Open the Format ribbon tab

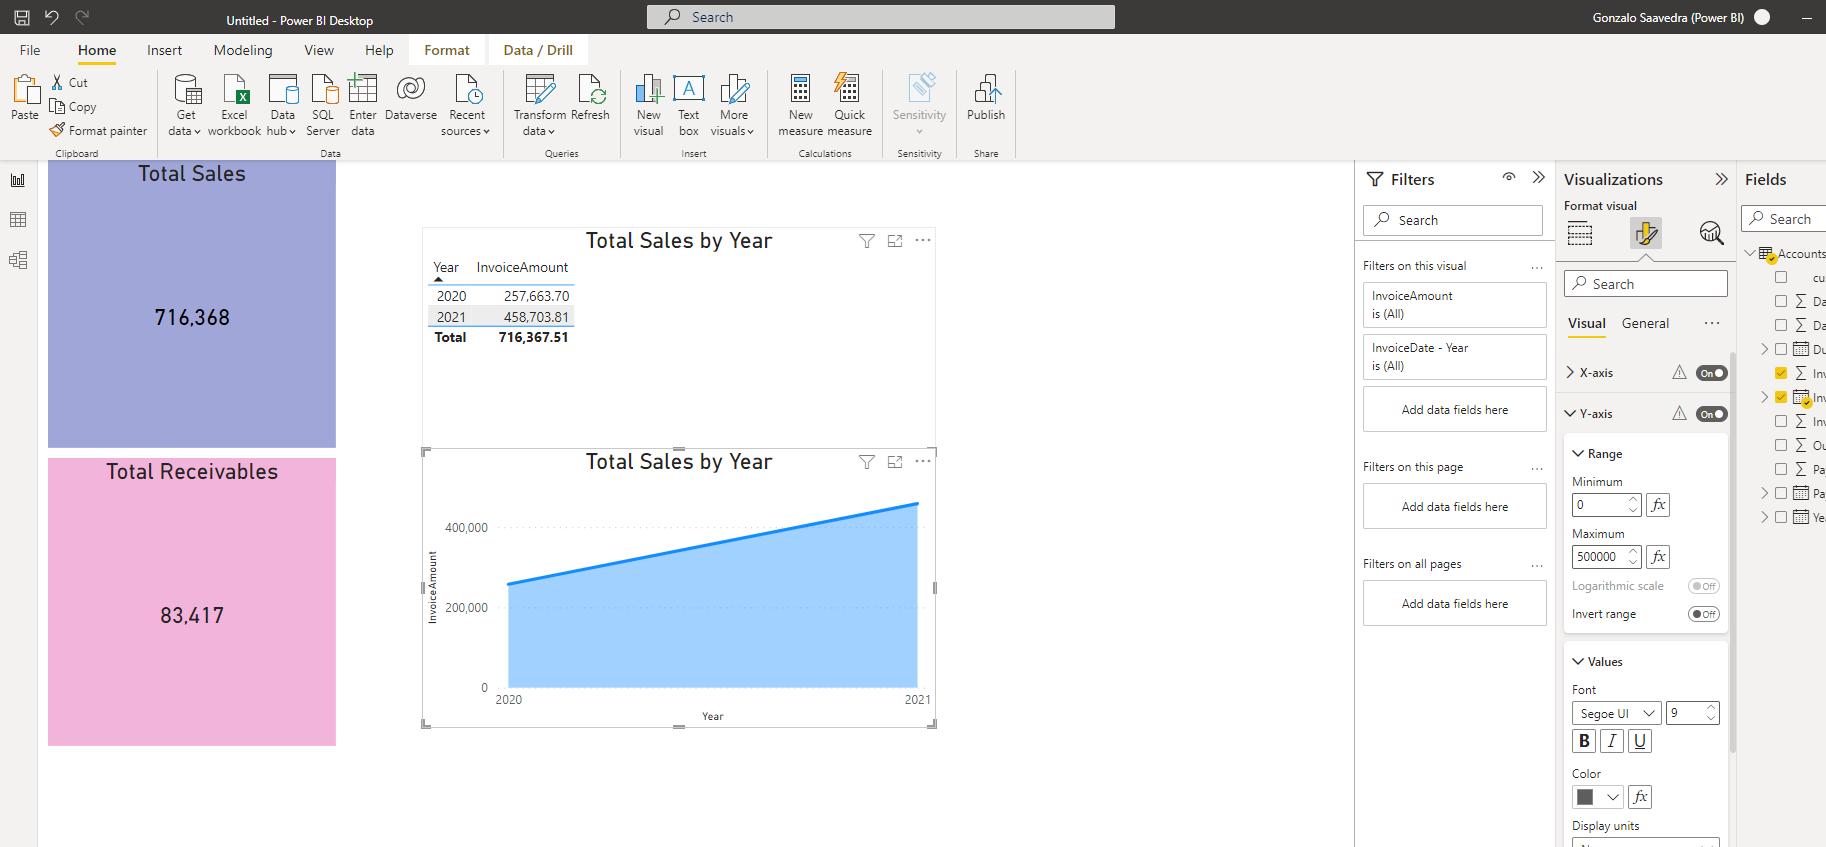446,50
